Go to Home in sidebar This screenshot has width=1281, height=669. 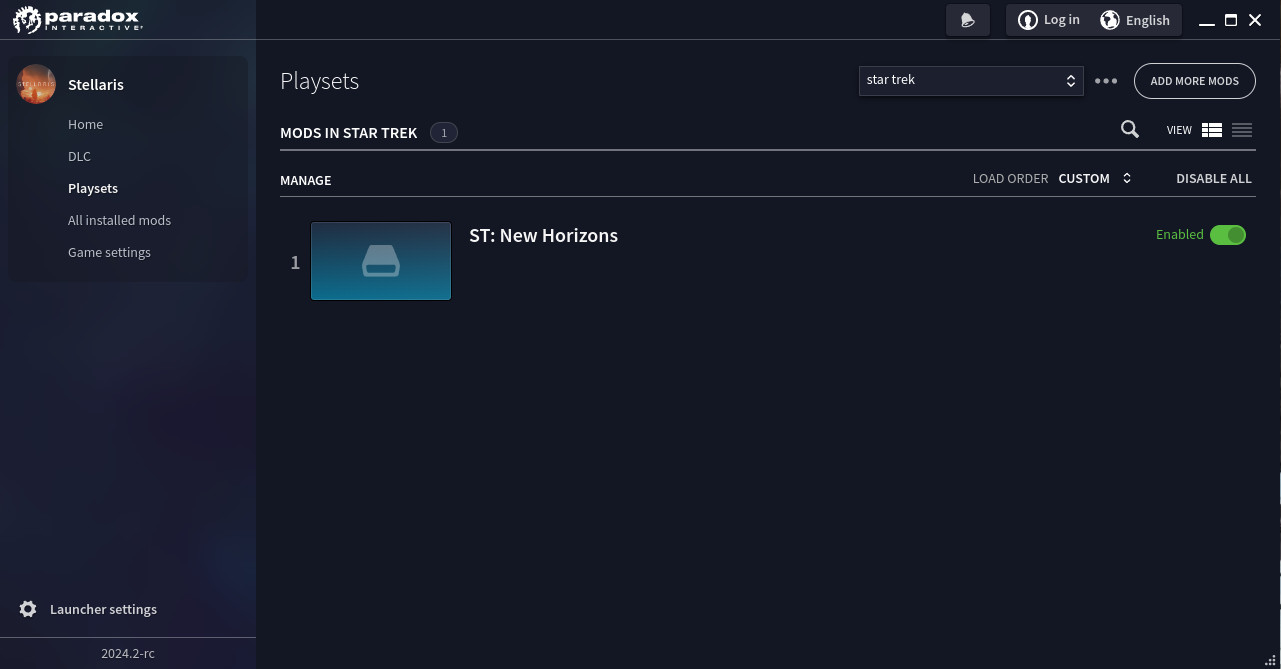click(85, 124)
